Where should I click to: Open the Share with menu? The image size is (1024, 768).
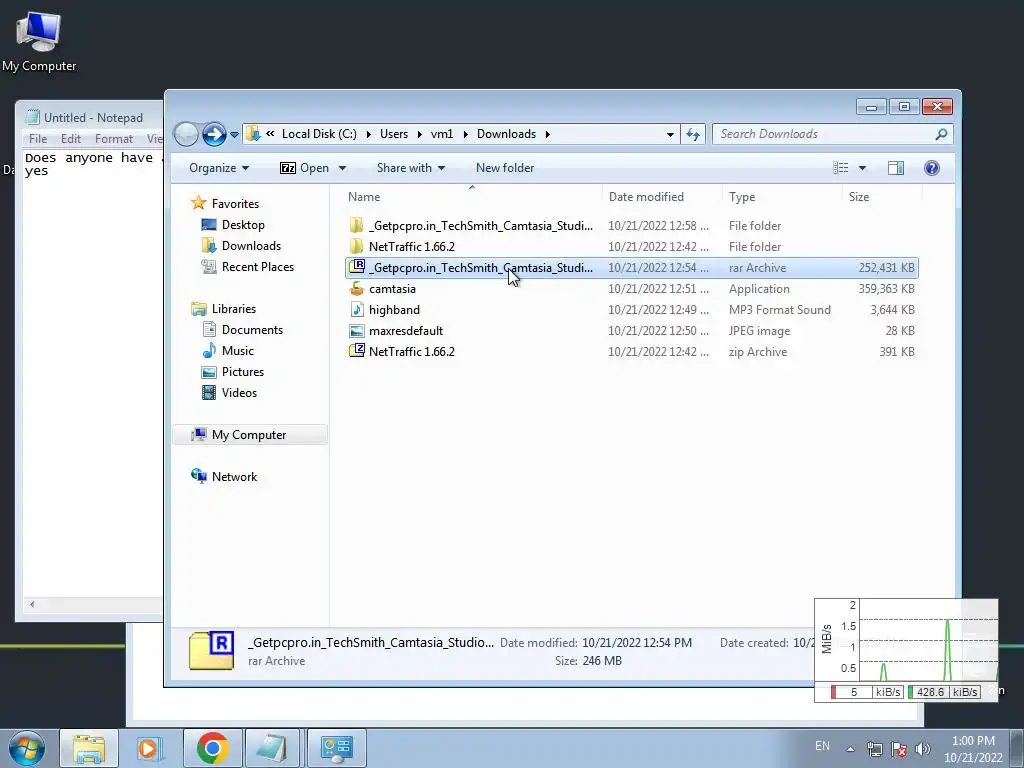pos(411,168)
